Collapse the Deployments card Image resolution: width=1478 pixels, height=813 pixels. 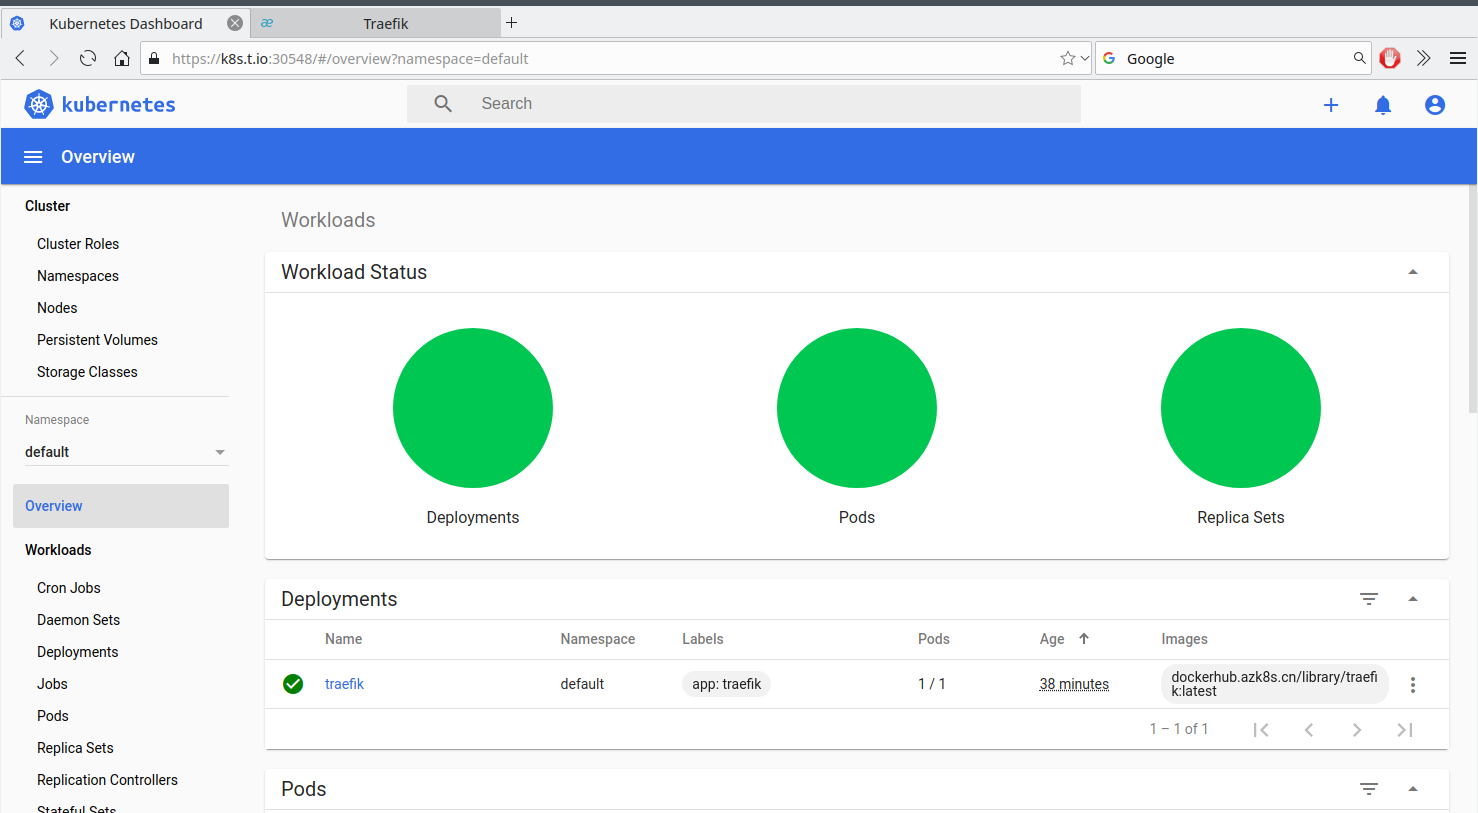pyautogui.click(x=1413, y=599)
